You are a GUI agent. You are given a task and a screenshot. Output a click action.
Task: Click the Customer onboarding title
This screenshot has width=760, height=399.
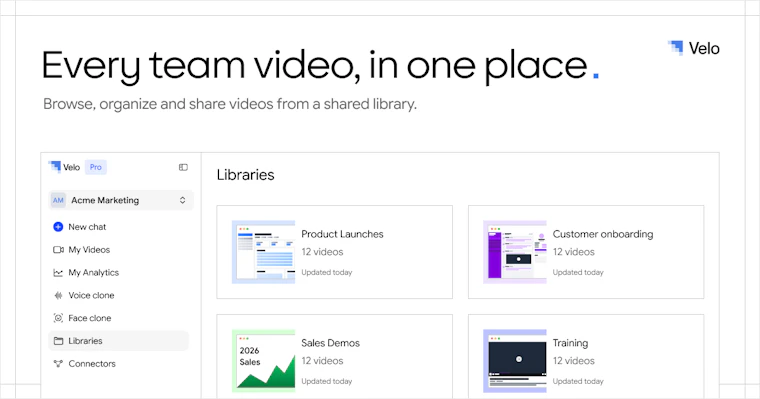tap(603, 234)
